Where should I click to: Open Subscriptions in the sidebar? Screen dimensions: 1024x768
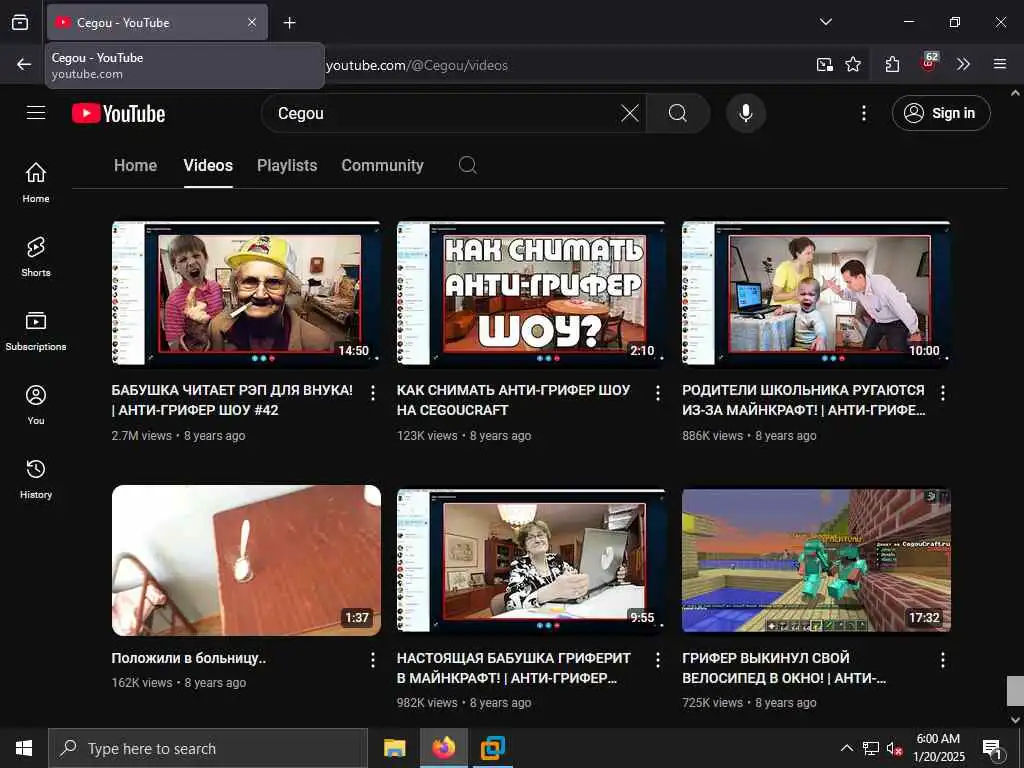[x=36, y=330]
